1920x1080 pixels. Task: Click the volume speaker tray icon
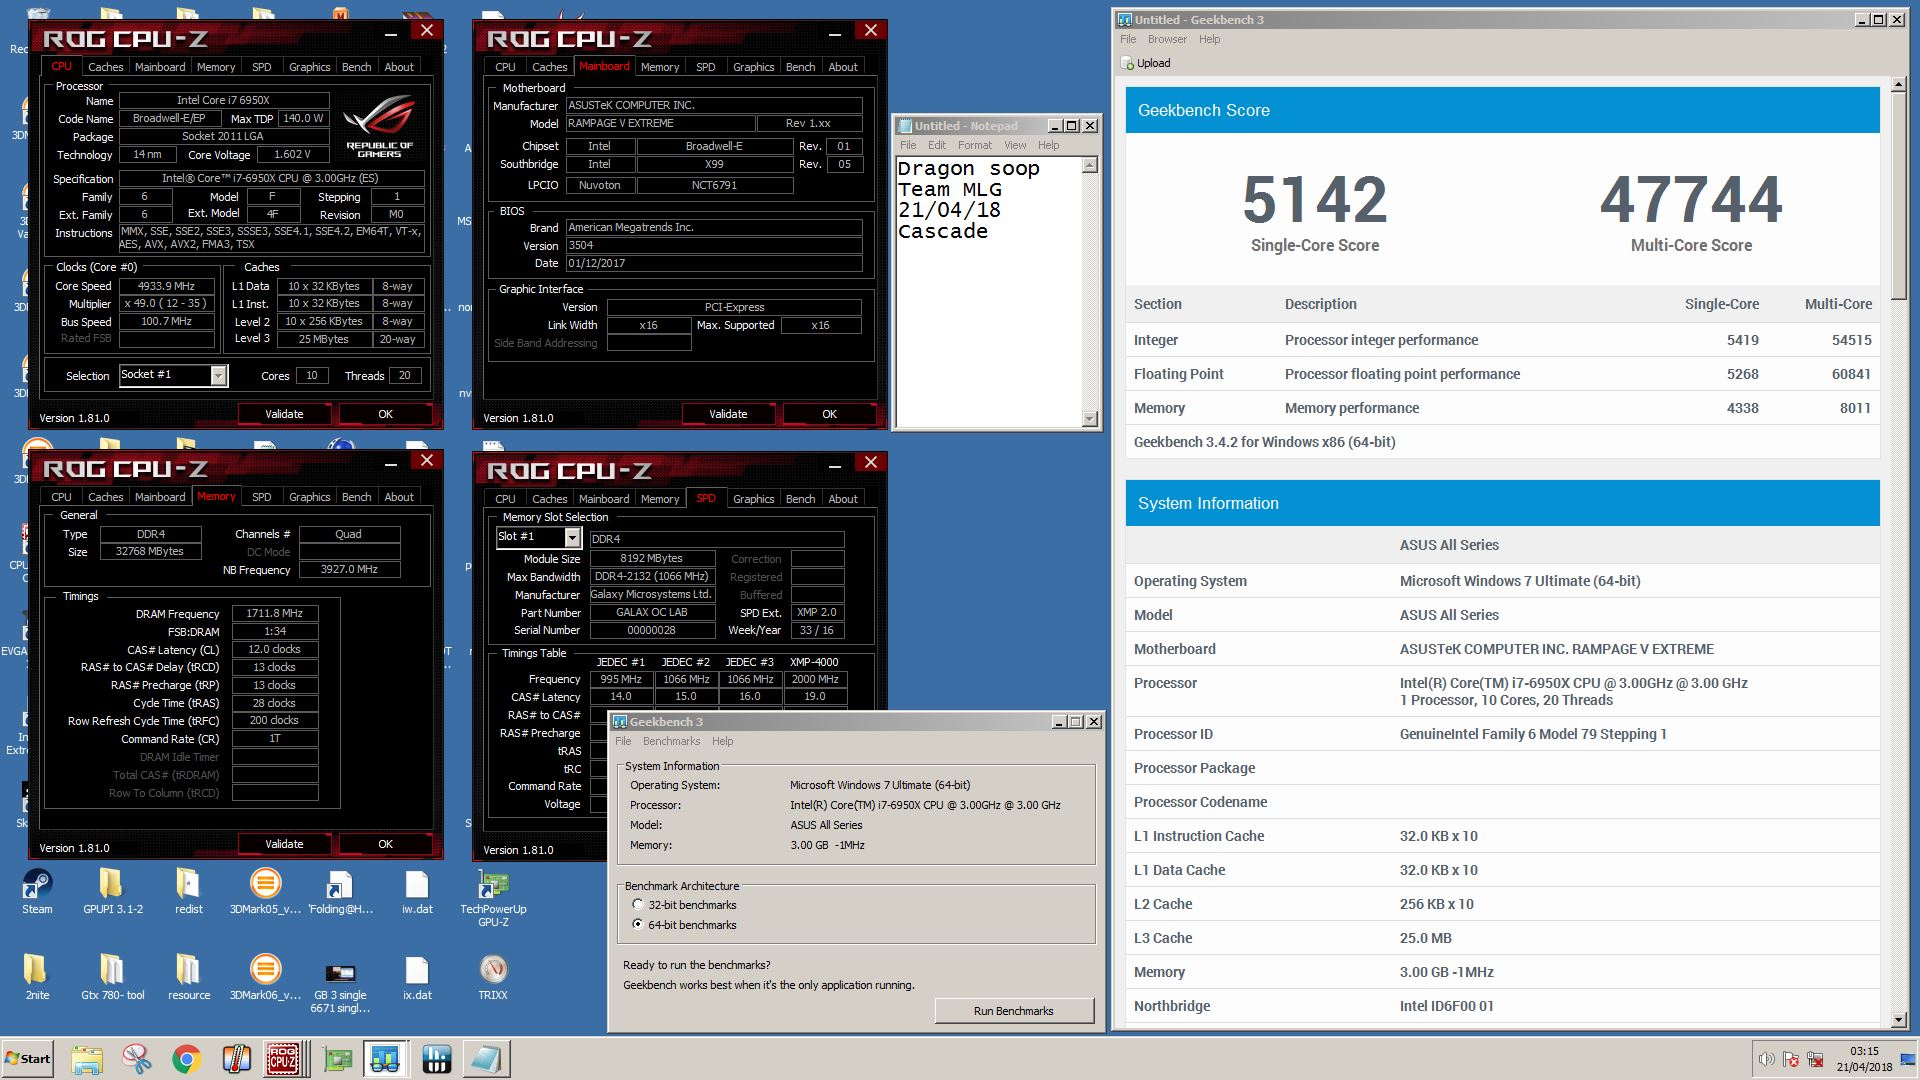pyautogui.click(x=1767, y=1059)
